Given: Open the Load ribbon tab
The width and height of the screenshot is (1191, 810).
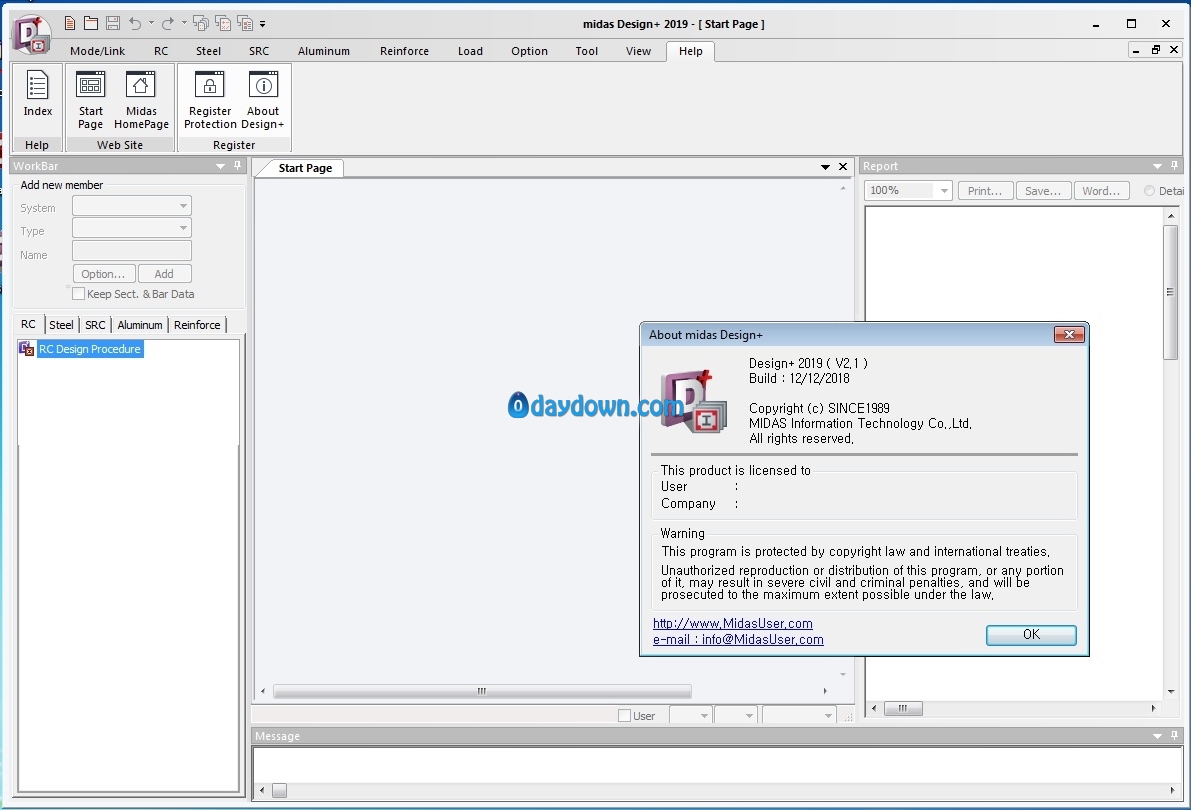Looking at the screenshot, I should pos(470,51).
